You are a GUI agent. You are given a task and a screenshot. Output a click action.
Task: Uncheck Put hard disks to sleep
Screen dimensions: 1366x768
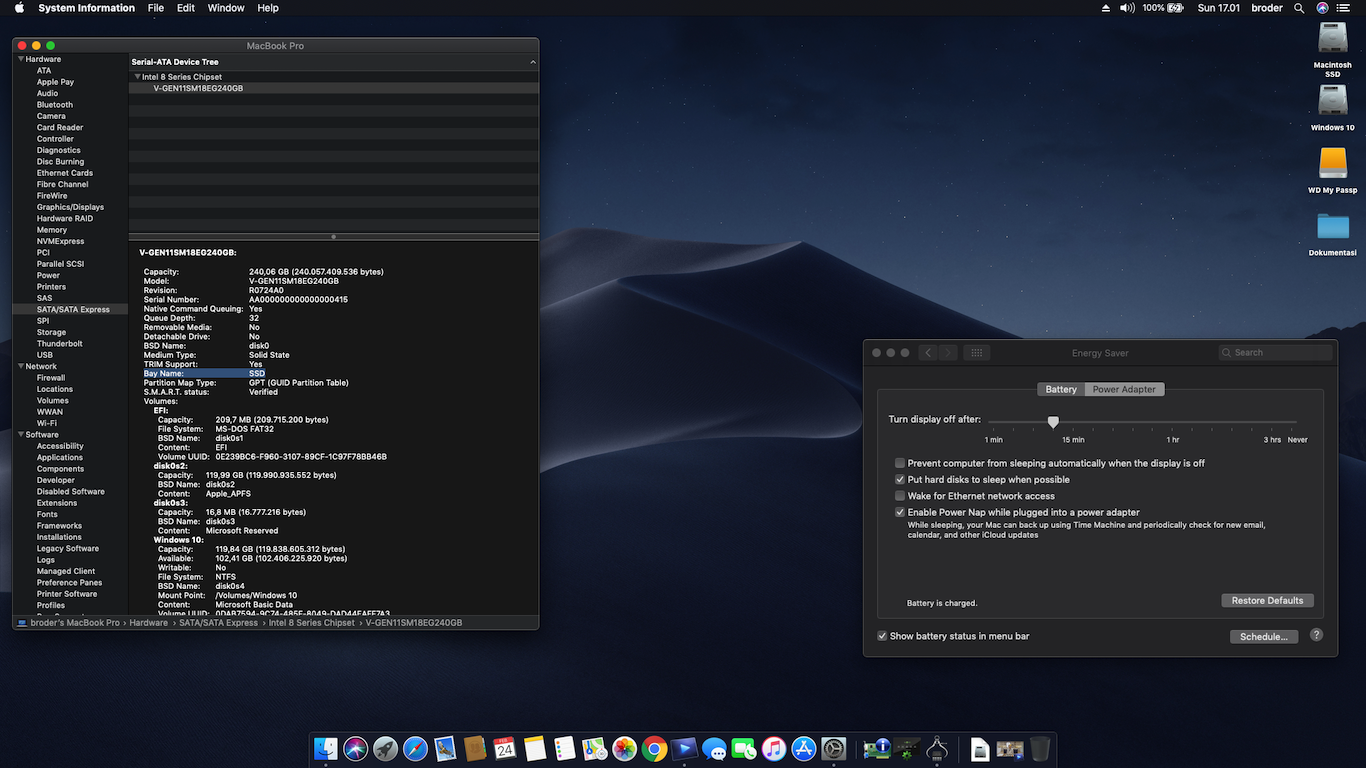(900, 480)
